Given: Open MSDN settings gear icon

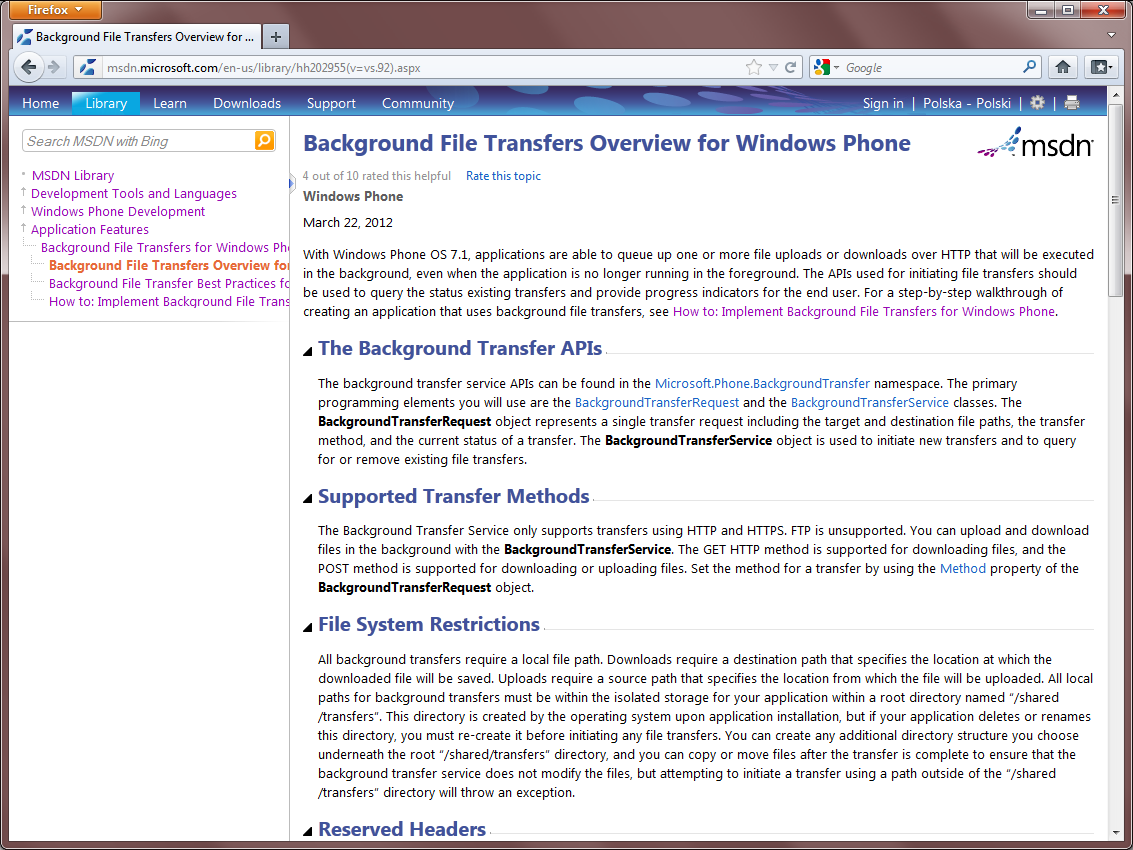Looking at the screenshot, I should (1037, 103).
